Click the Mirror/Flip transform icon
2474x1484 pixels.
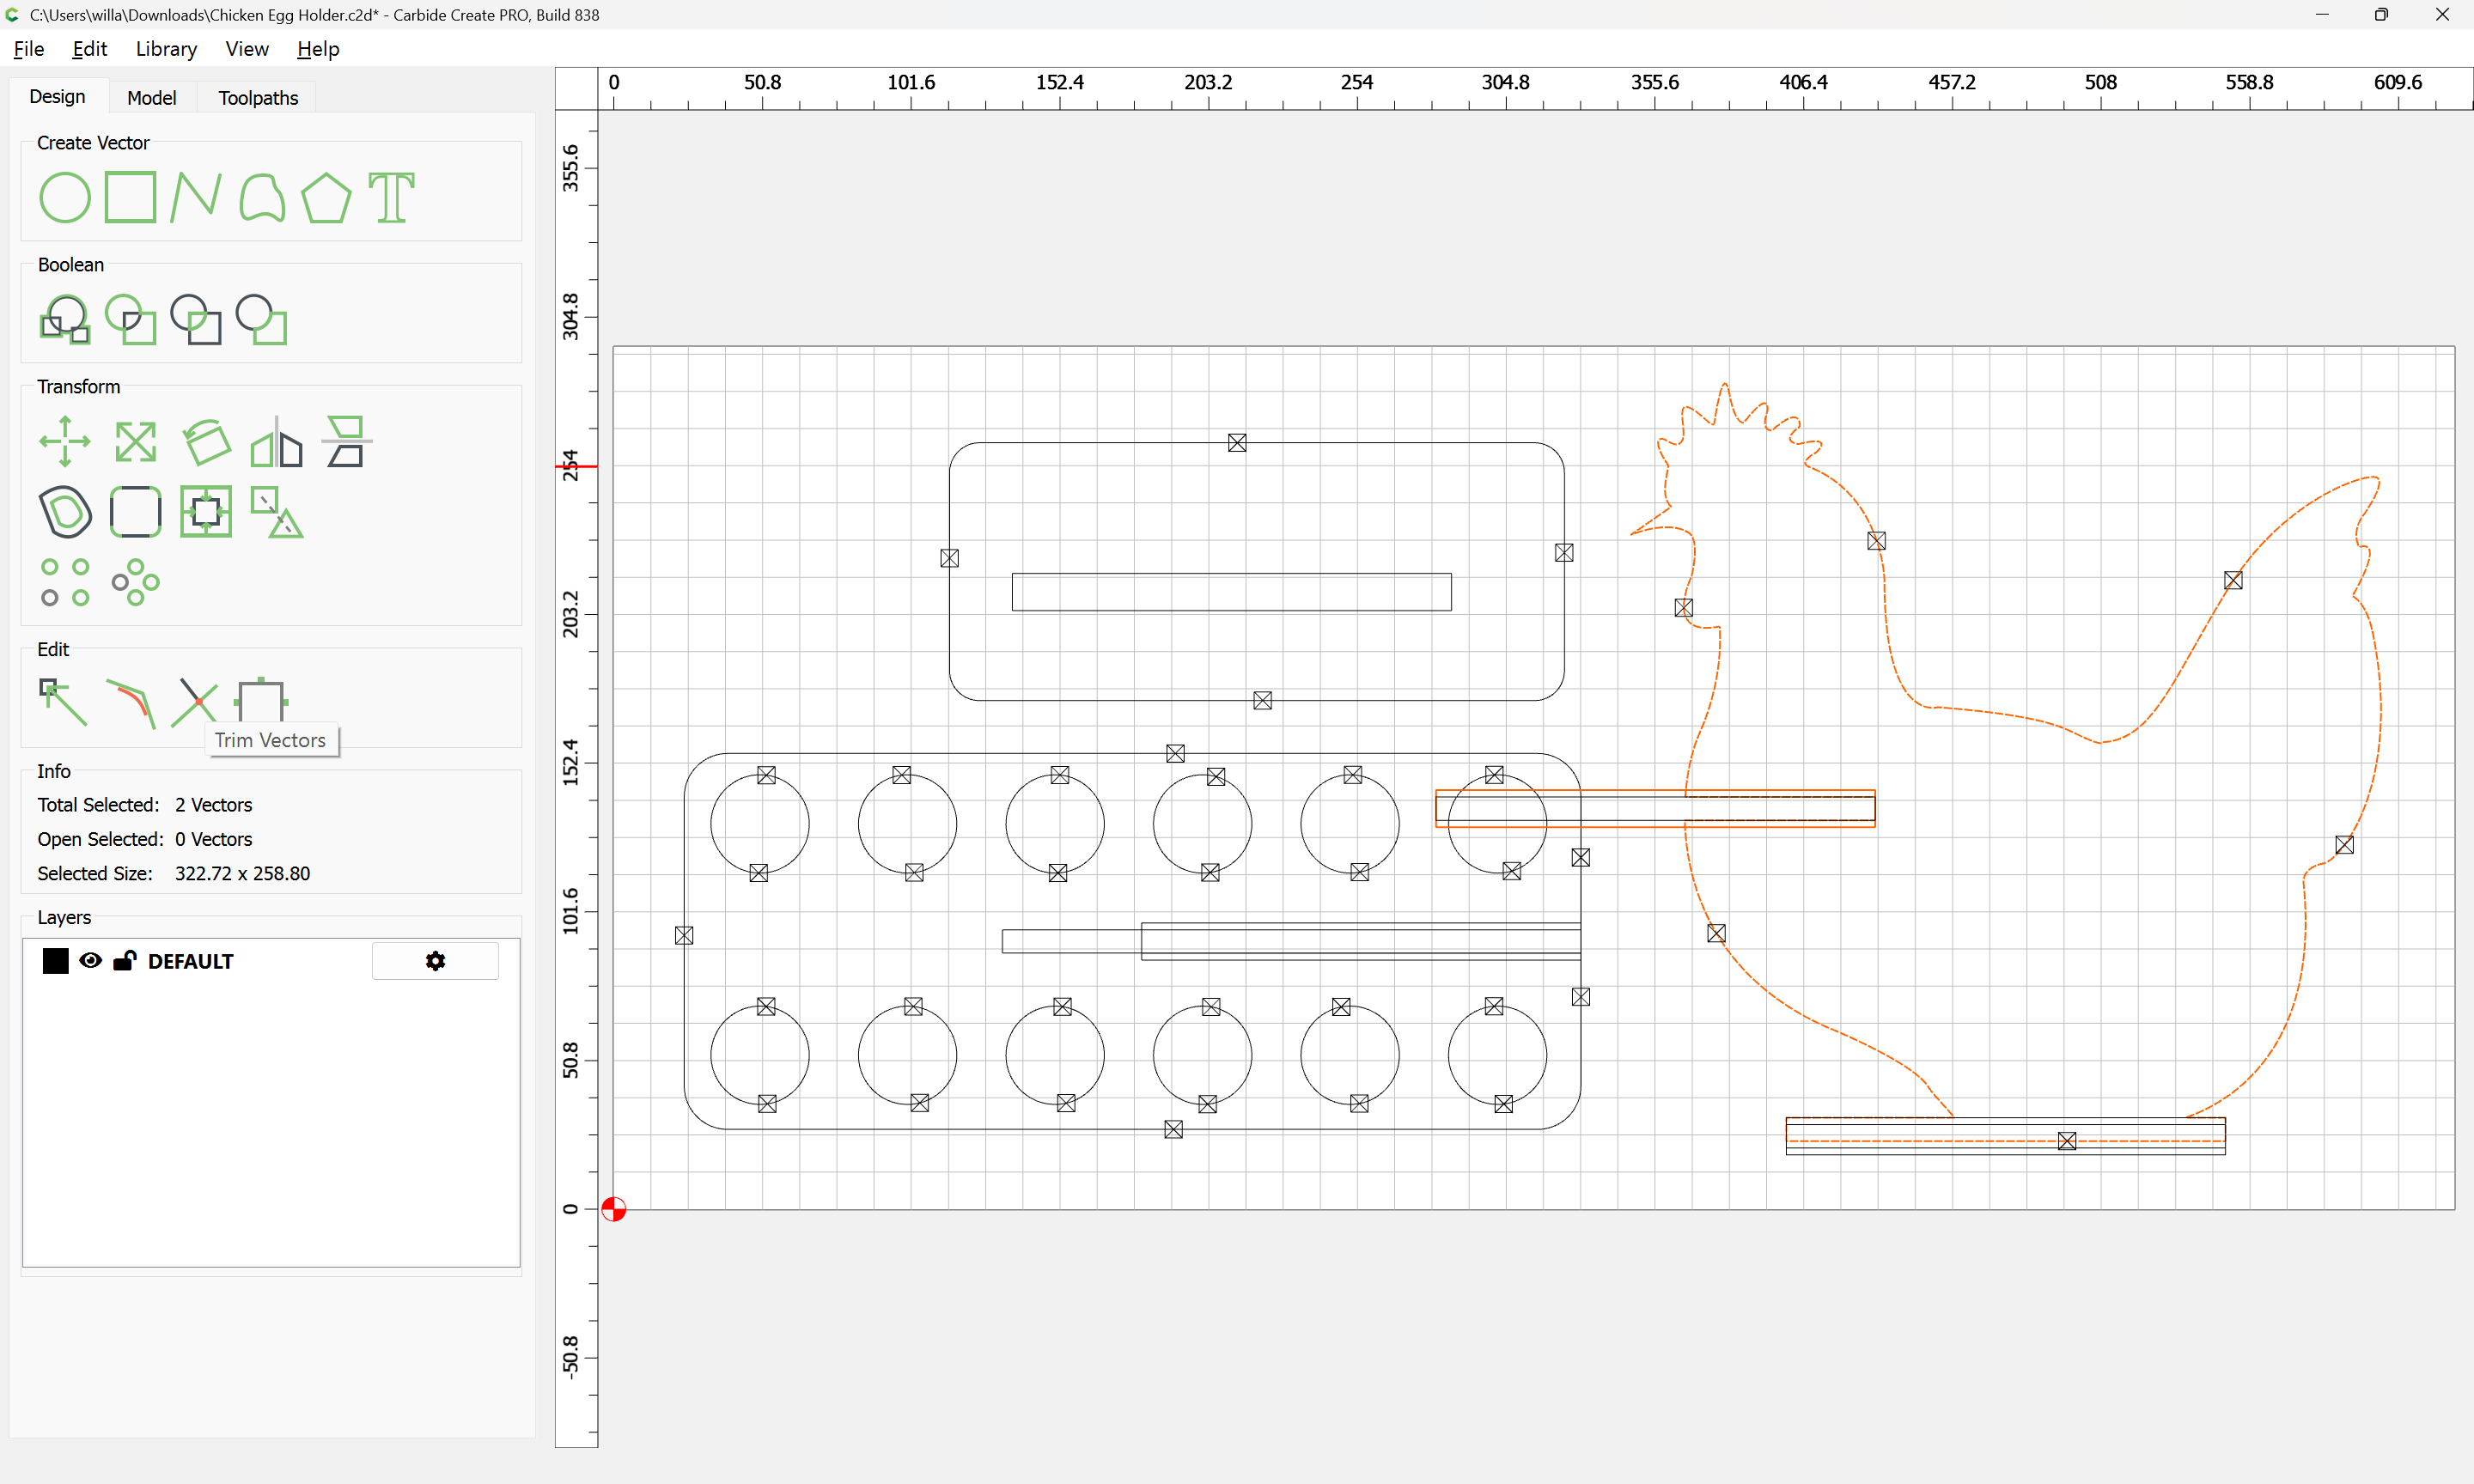click(x=276, y=441)
